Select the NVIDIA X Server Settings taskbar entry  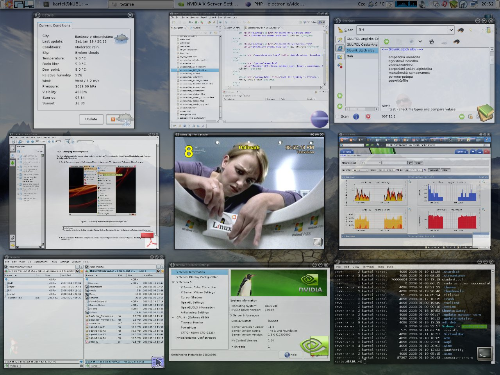pos(207,4)
